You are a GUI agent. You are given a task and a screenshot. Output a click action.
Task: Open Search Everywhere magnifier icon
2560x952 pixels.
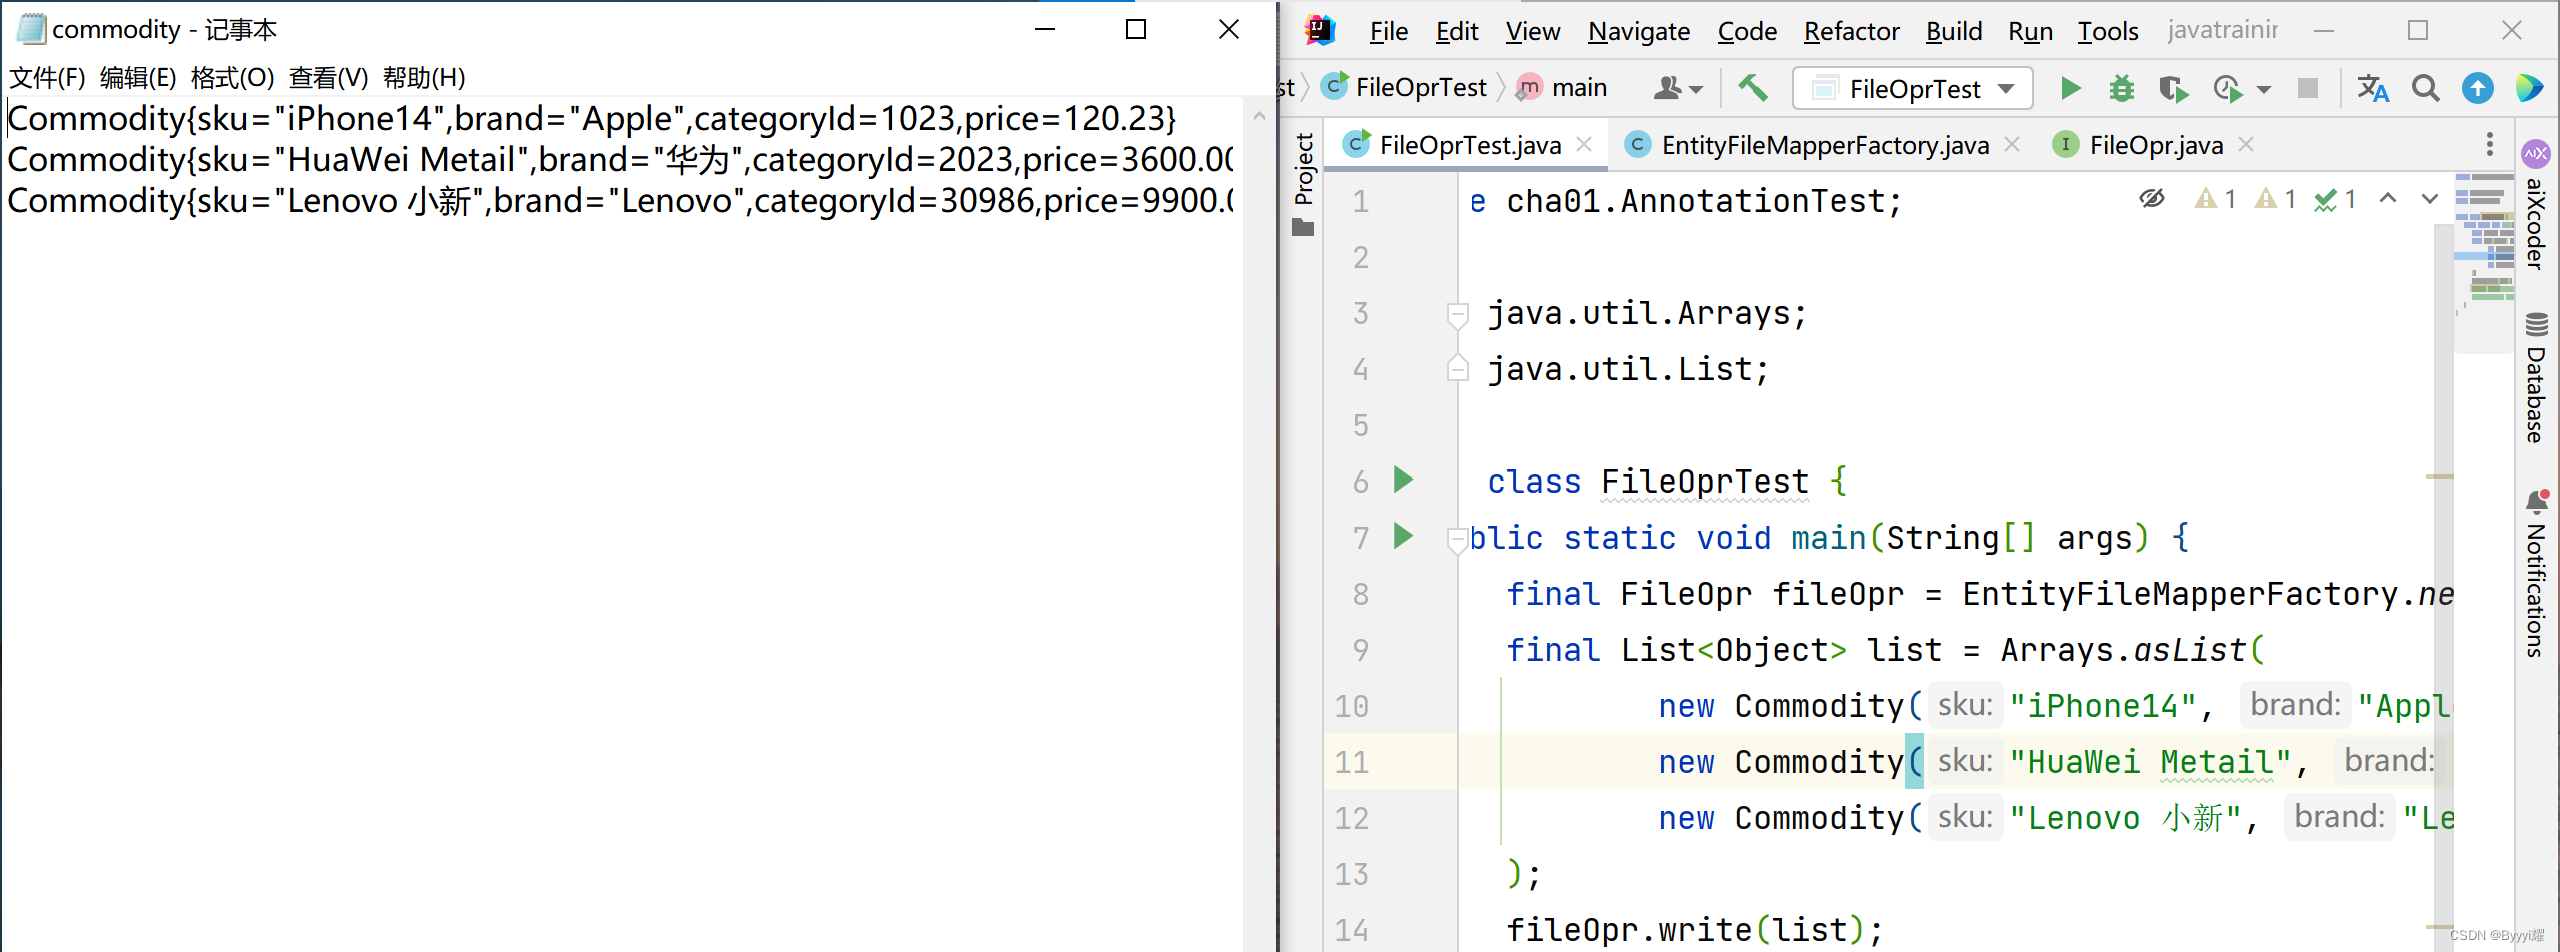pyautogui.click(x=2425, y=89)
